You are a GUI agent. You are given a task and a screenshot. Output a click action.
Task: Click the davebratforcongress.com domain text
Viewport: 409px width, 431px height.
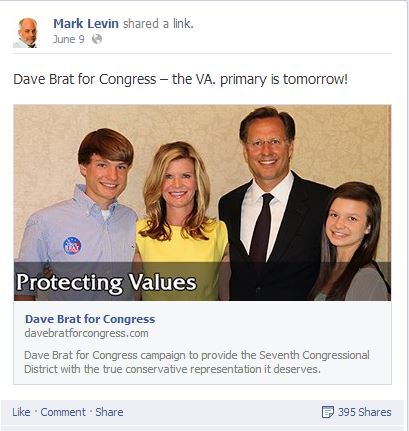(x=86, y=333)
